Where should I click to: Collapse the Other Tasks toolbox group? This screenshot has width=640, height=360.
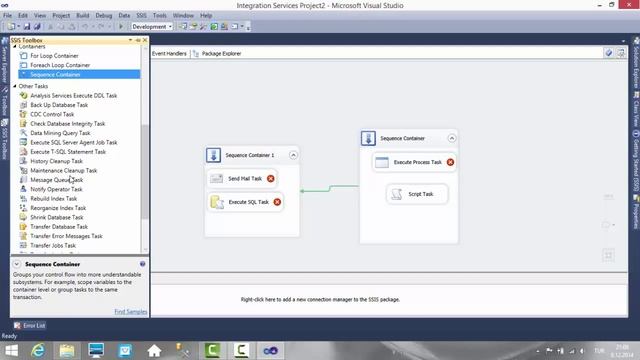coord(15,86)
